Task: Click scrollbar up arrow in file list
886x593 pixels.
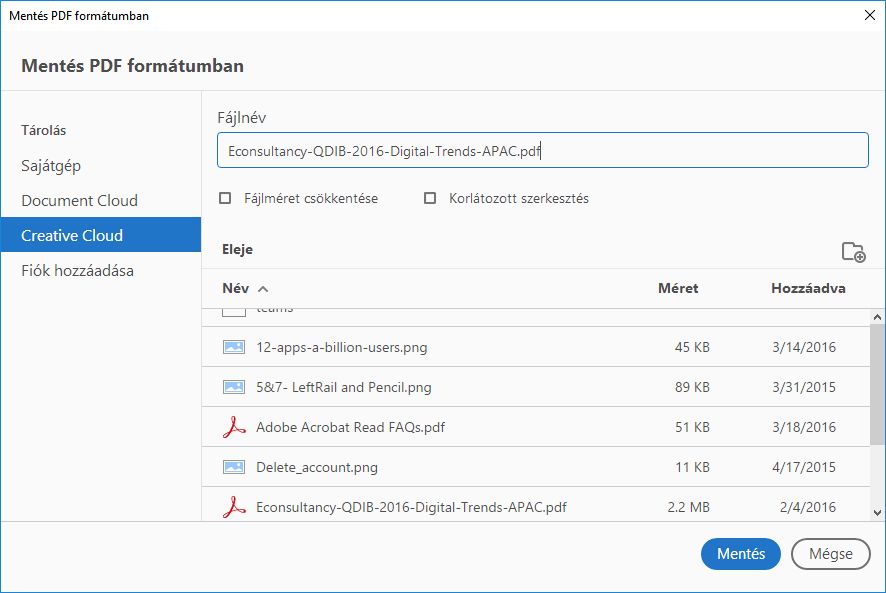Action: [877, 317]
